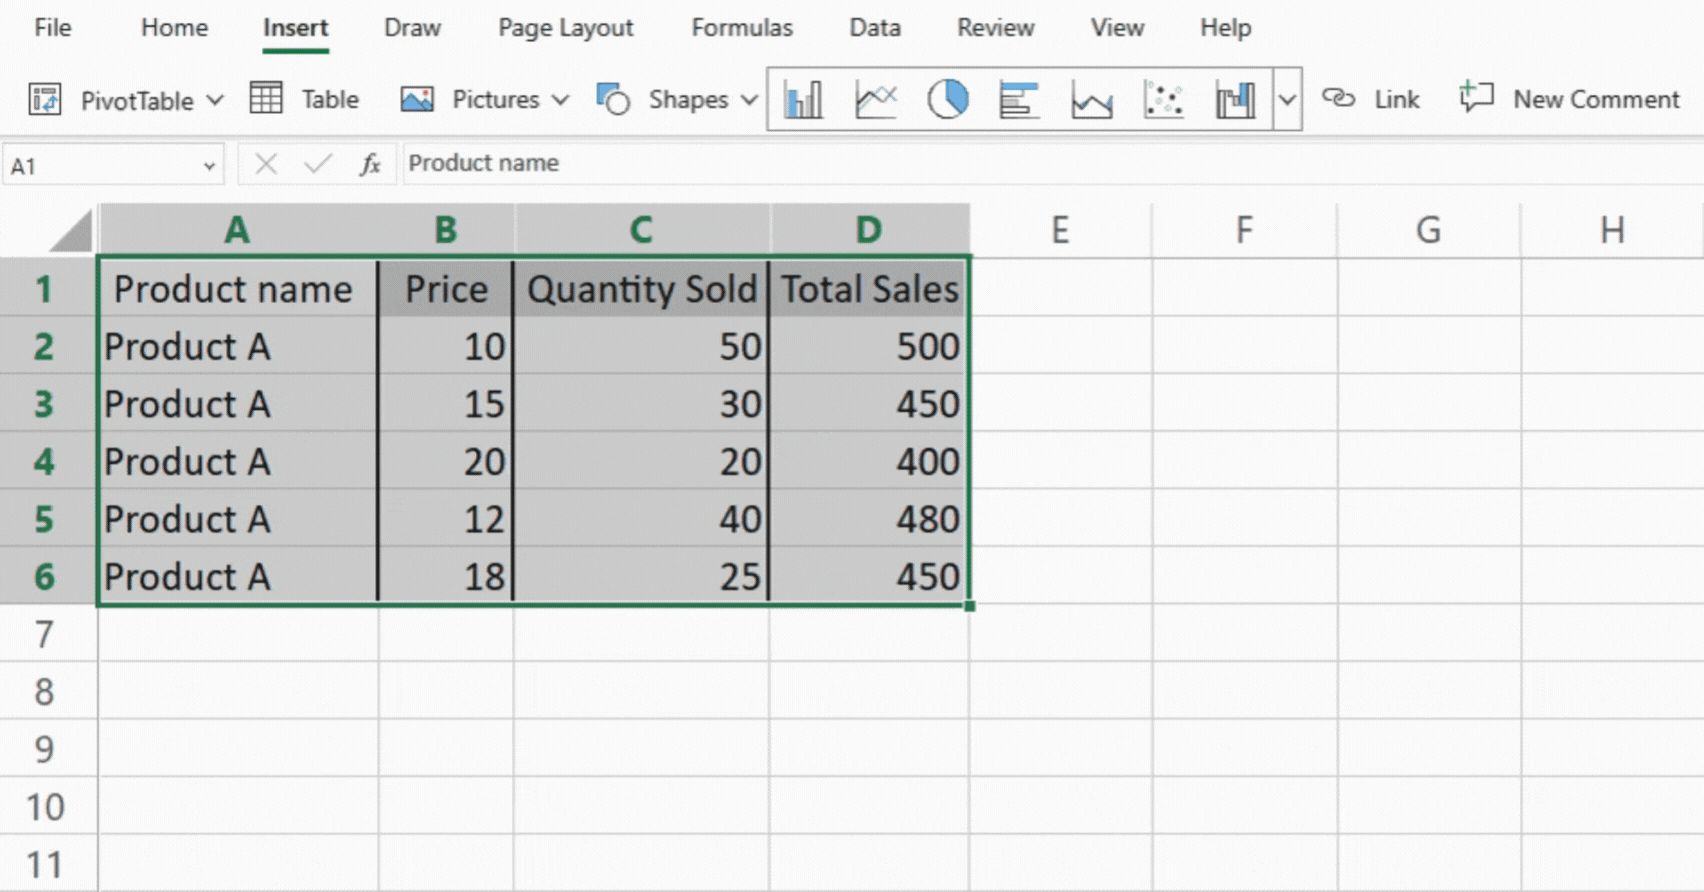This screenshot has width=1704, height=892.
Task: Click the Link button label
Action: 1396,99
